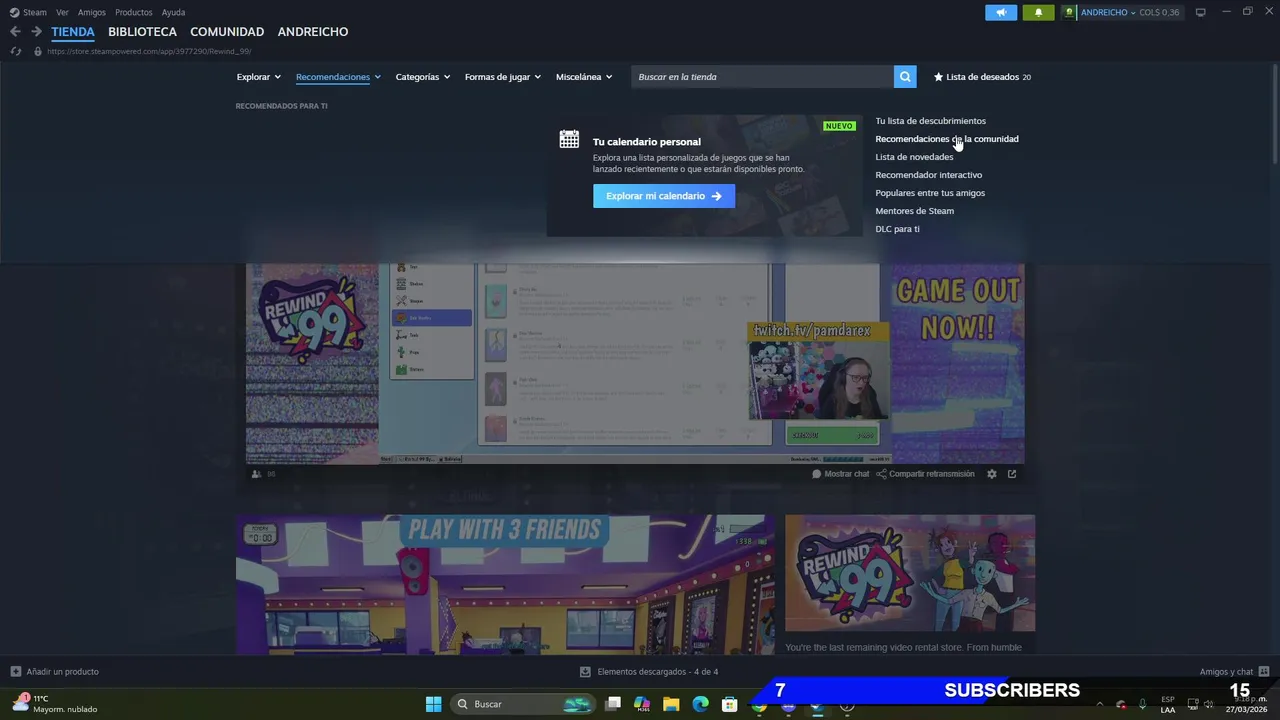Open the green notifications bell

pyautogui.click(x=1038, y=12)
